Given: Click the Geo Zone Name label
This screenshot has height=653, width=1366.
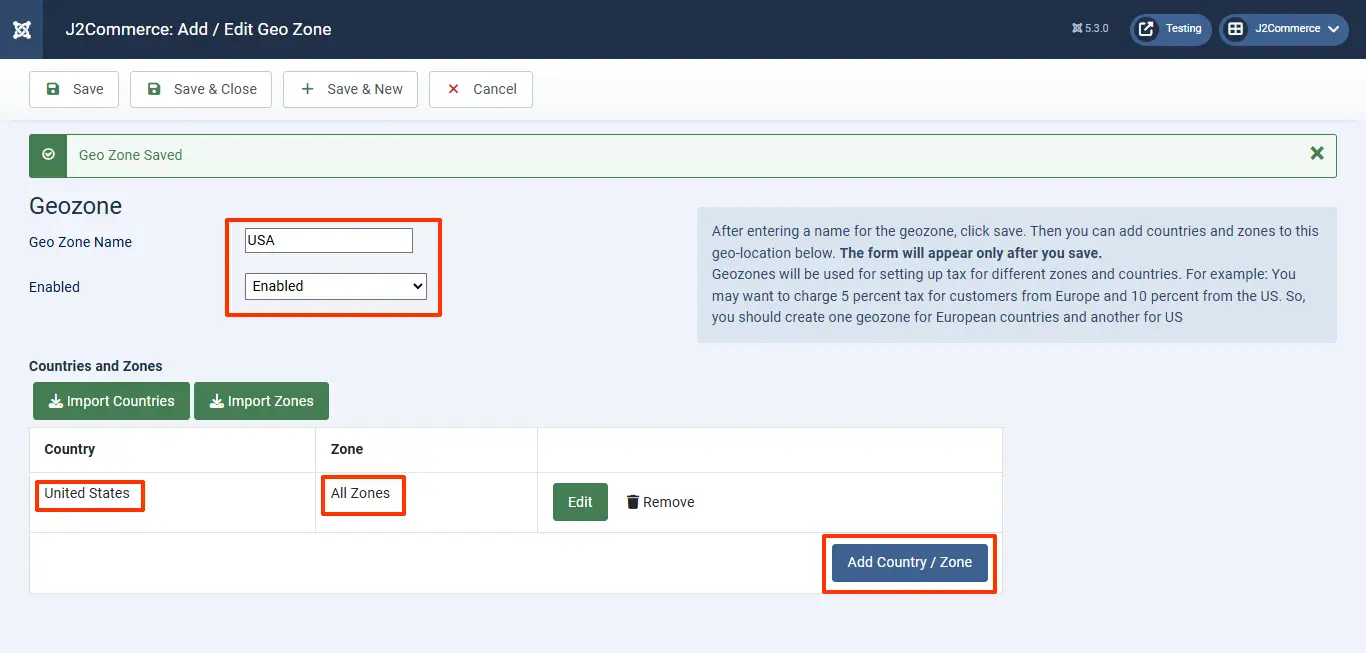Looking at the screenshot, I should pos(80,242).
